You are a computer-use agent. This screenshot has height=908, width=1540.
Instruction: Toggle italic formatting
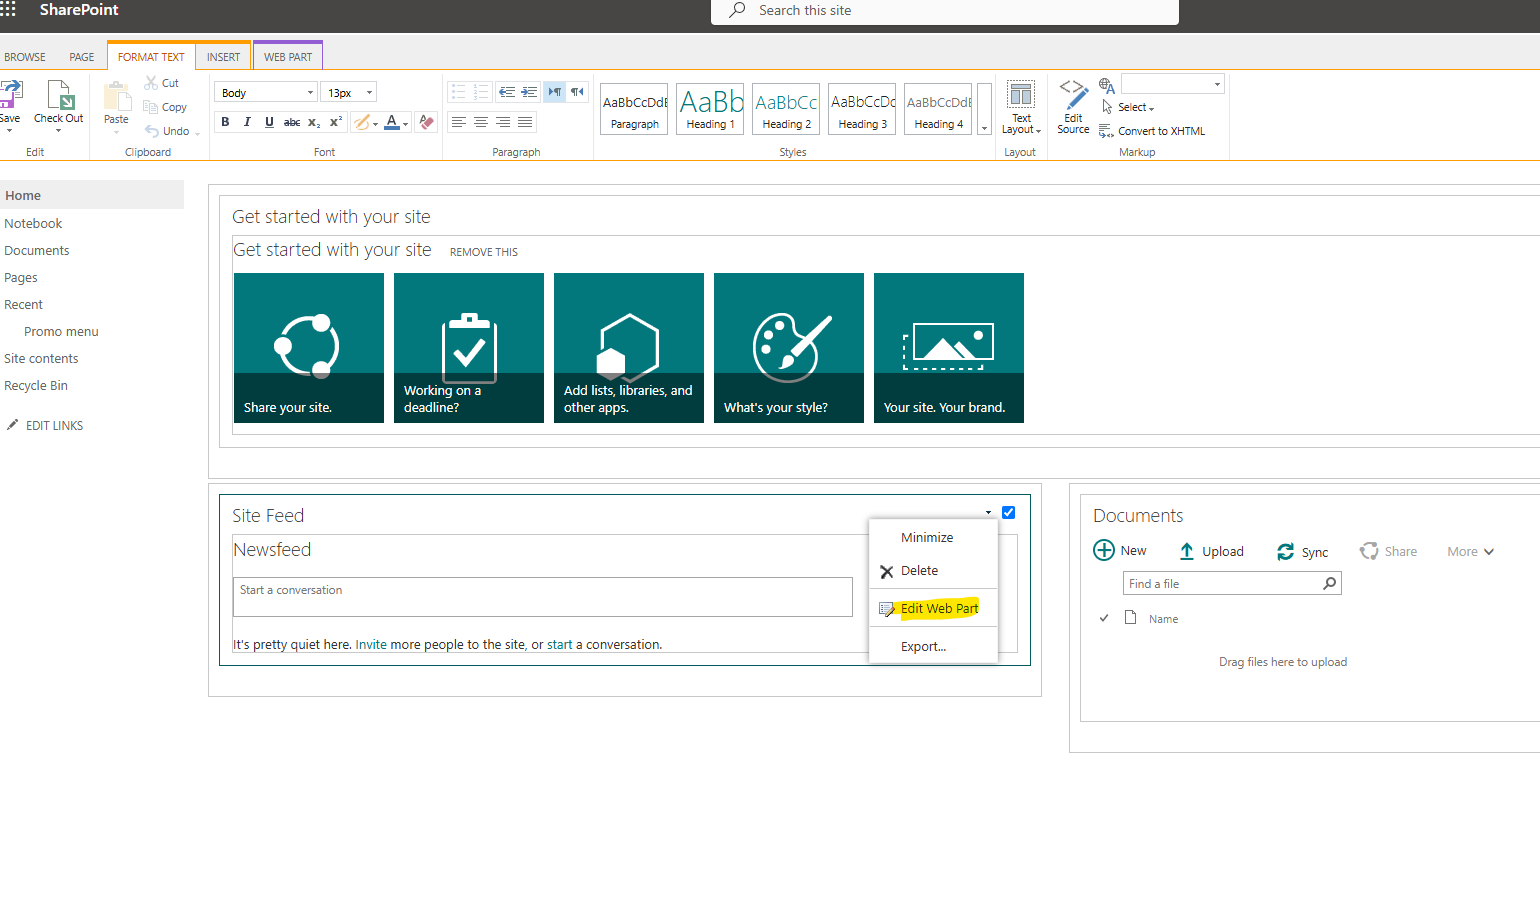(247, 122)
